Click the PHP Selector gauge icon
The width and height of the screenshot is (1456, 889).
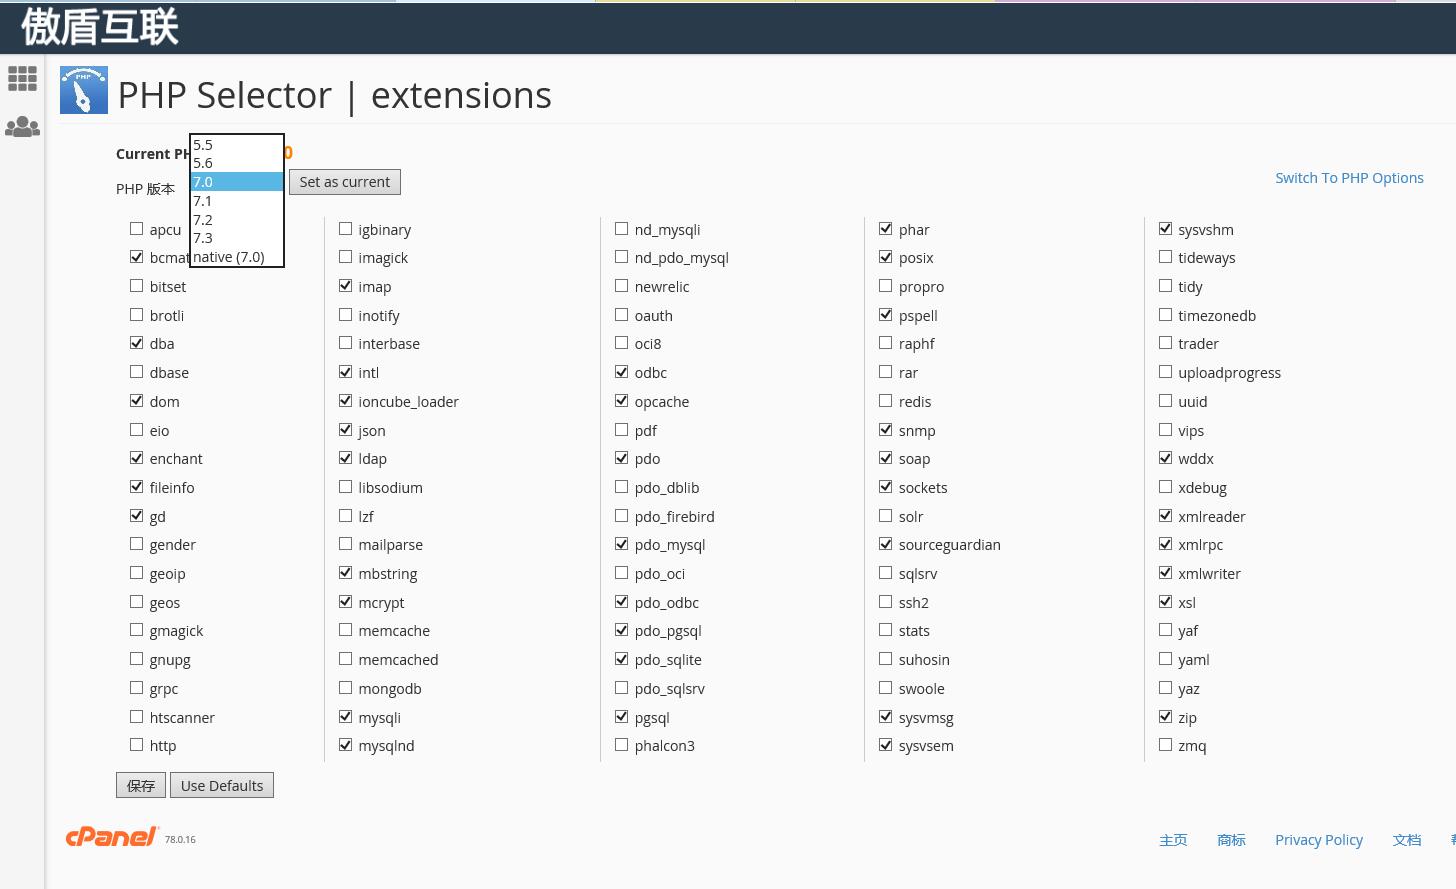click(x=84, y=91)
